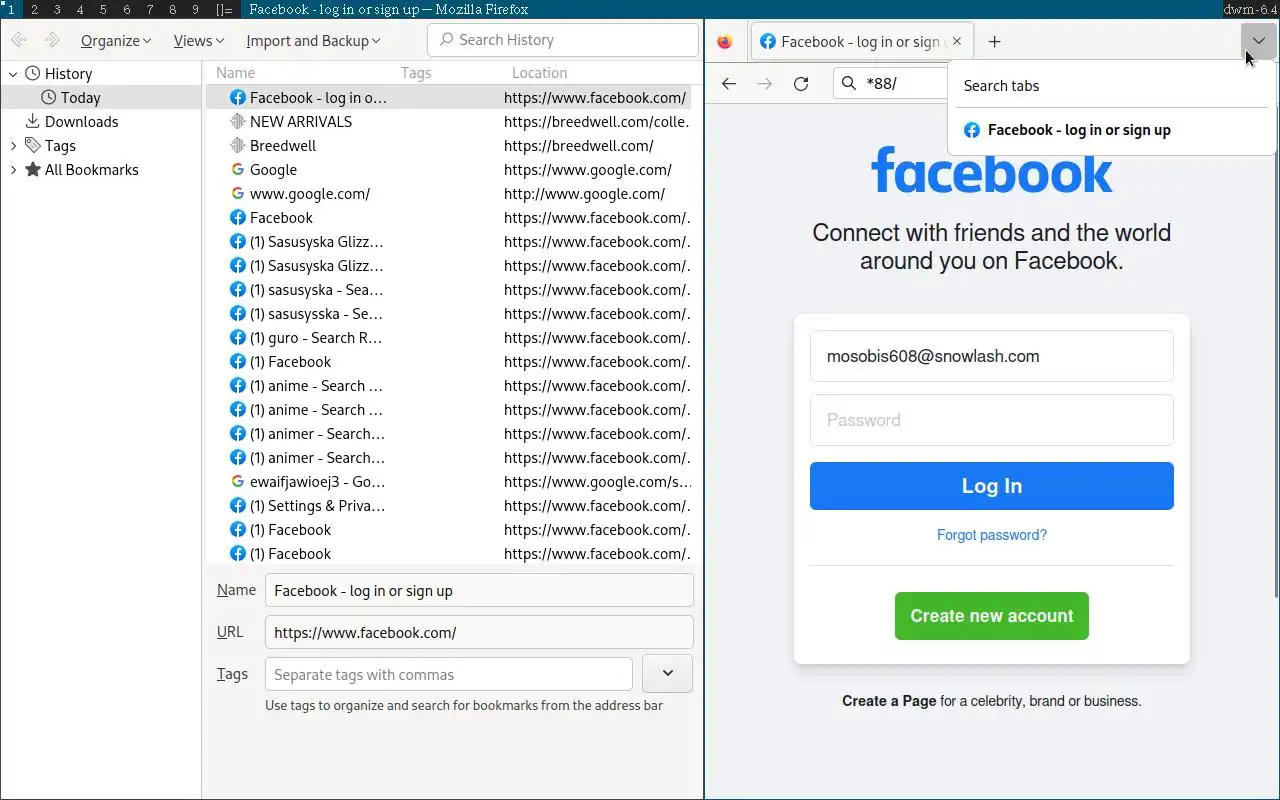Image resolution: width=1280 pixels, height=800 pixels.
Task: Click the Log In button
Action: coord(992,486)
